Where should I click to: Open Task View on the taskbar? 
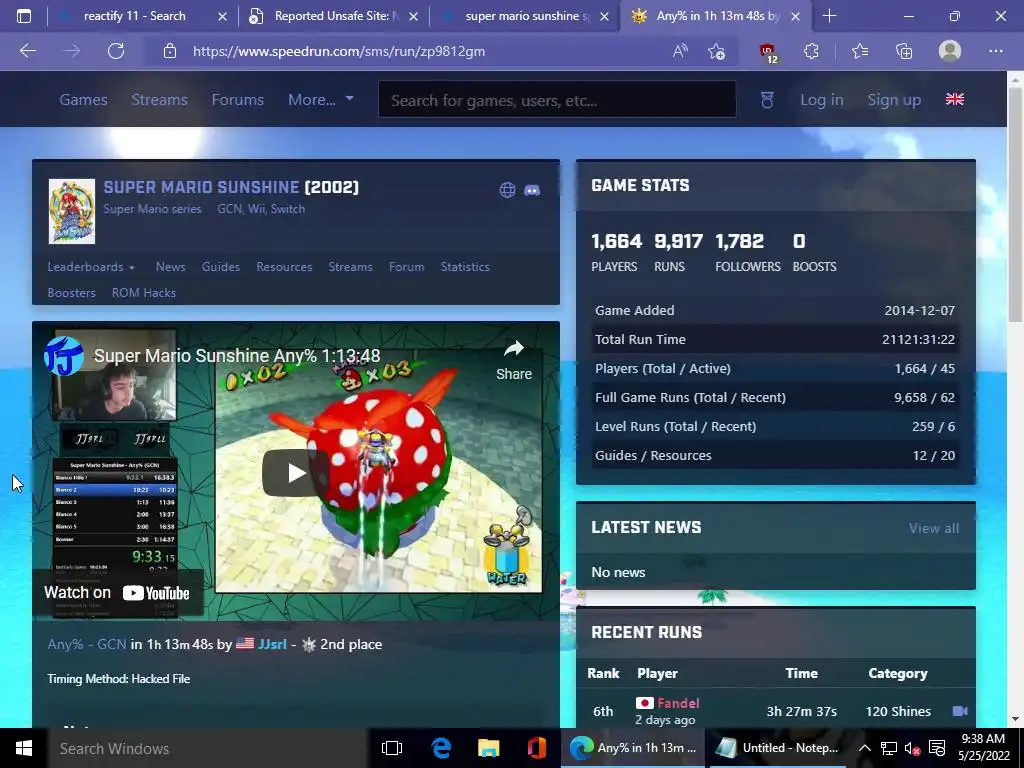pos(392,748)
